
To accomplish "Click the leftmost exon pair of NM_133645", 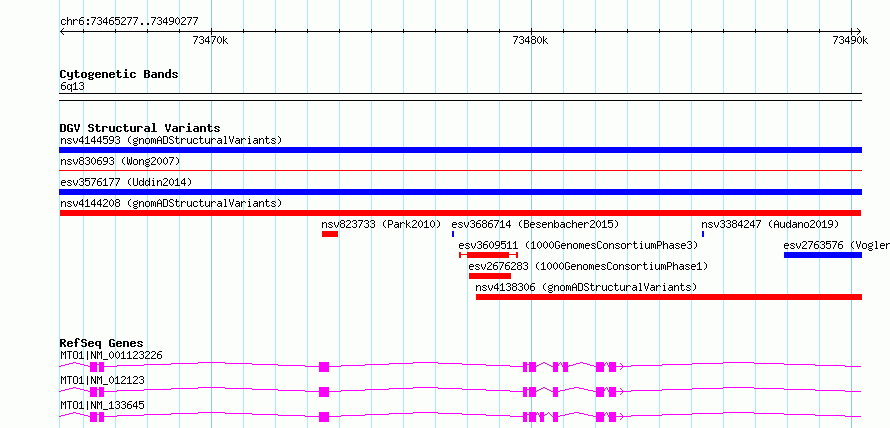I will point(97,417).
